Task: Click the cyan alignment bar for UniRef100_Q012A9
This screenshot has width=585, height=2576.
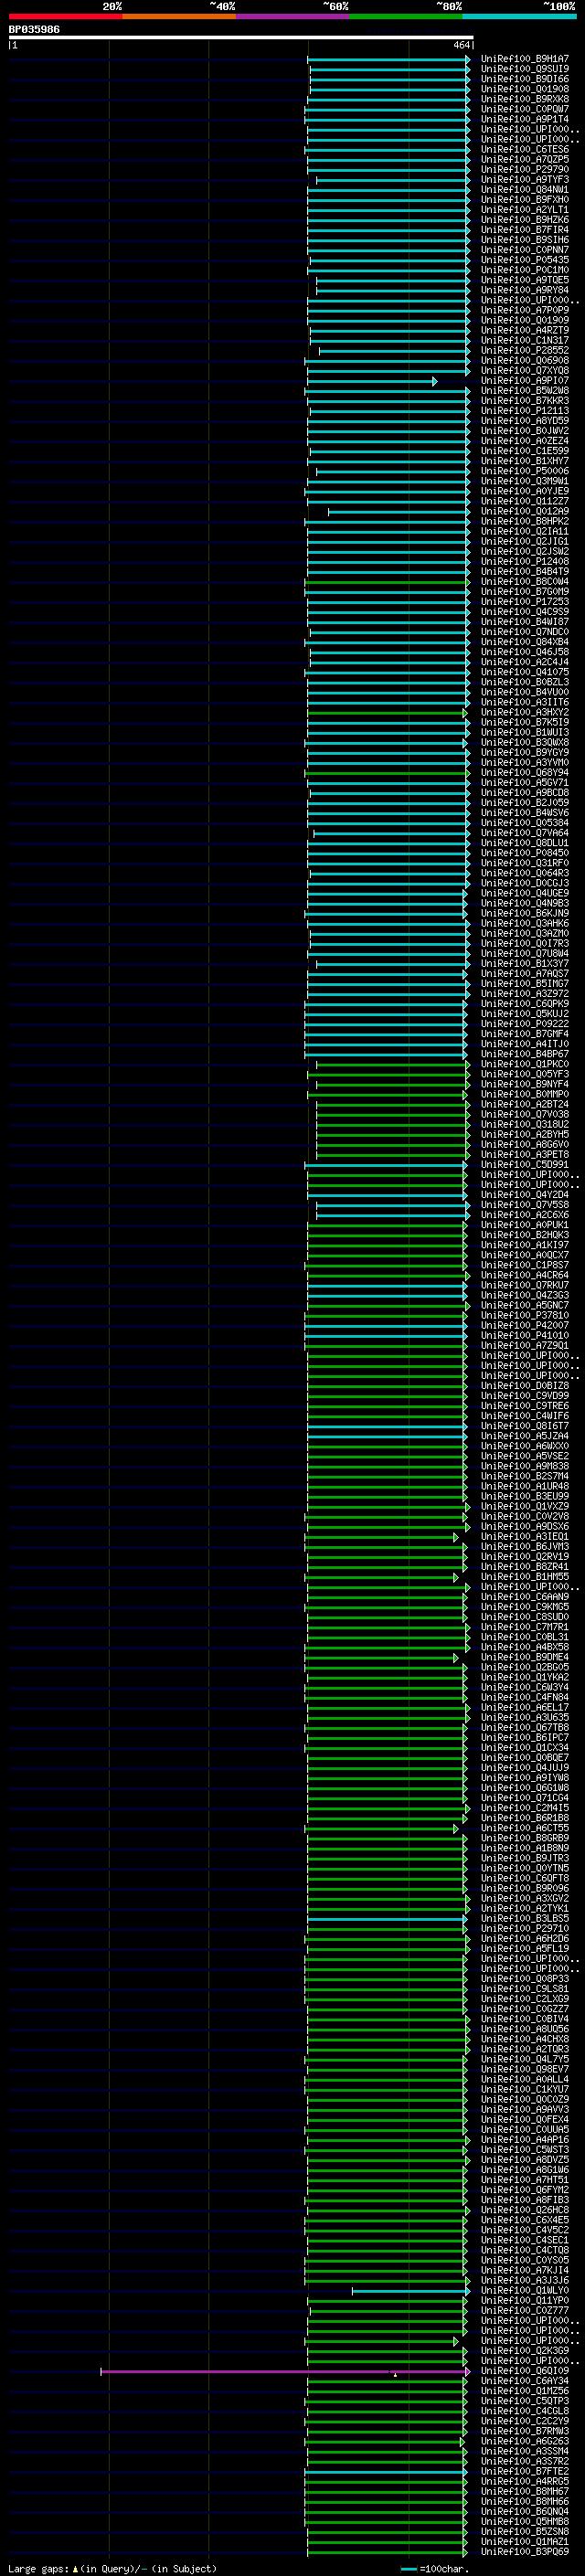Action: pyautogui.click(x=399, y=512)
